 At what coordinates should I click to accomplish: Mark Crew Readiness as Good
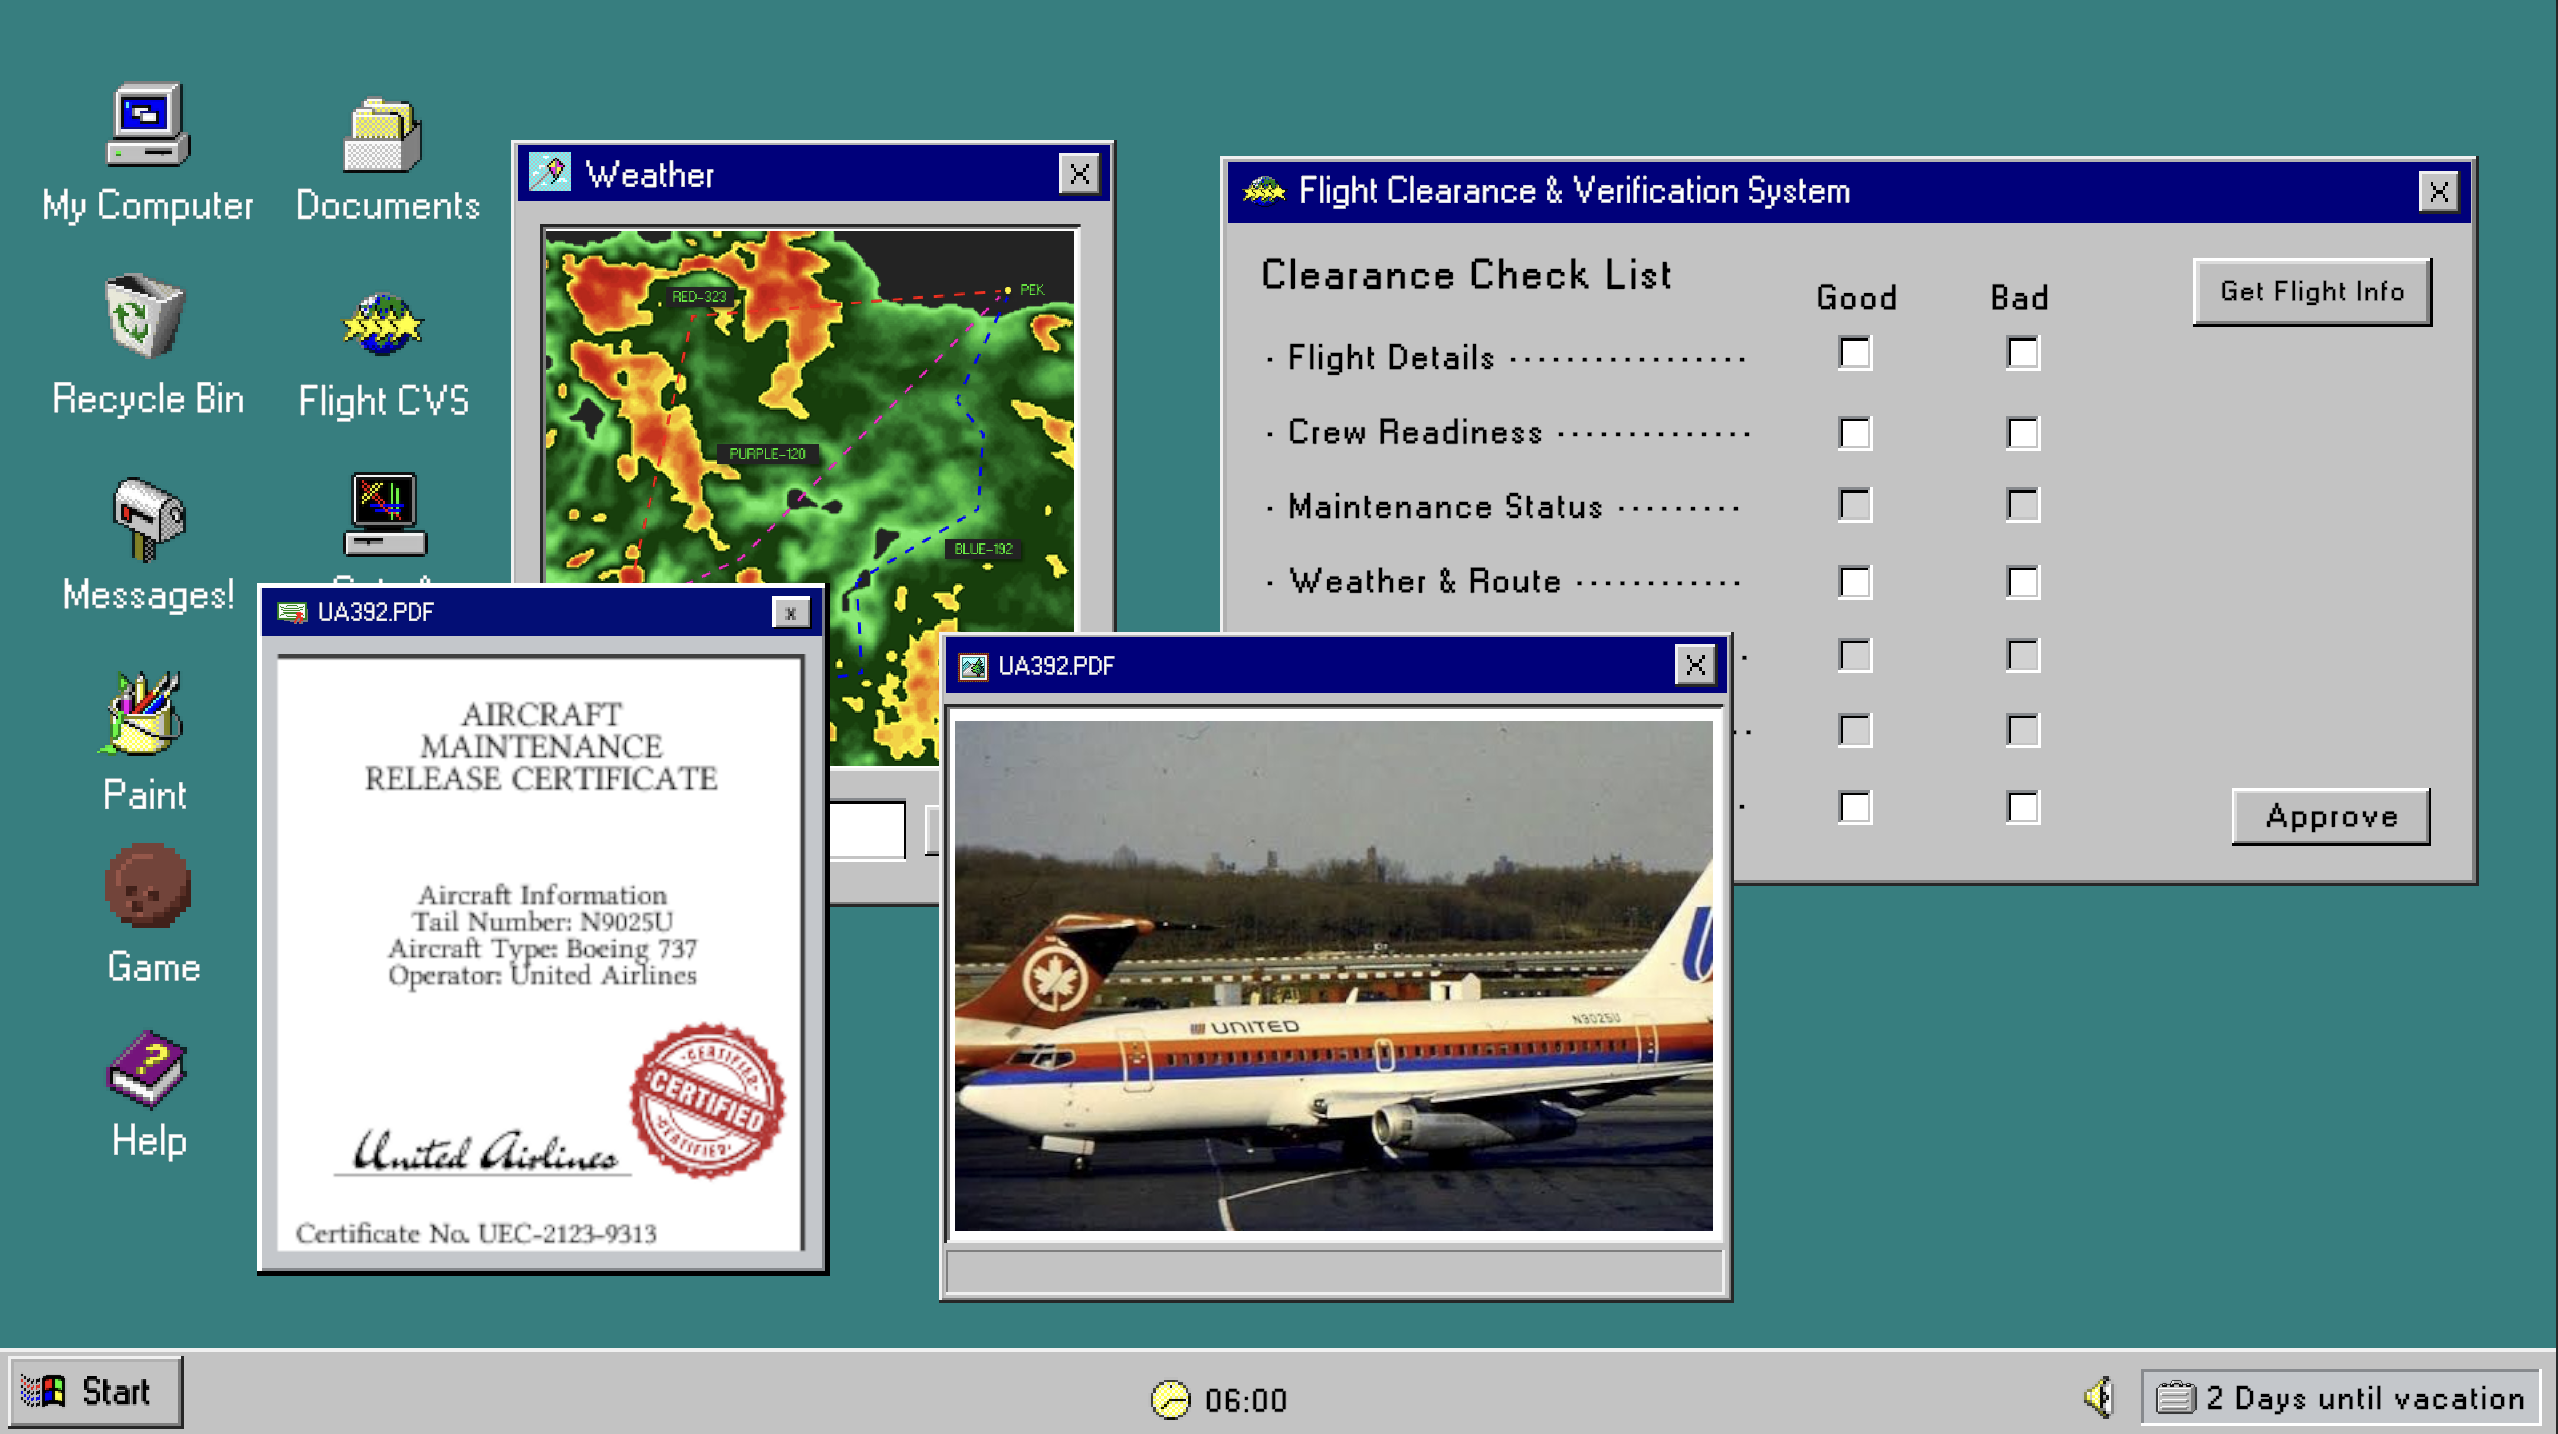tap(1855, 433)
